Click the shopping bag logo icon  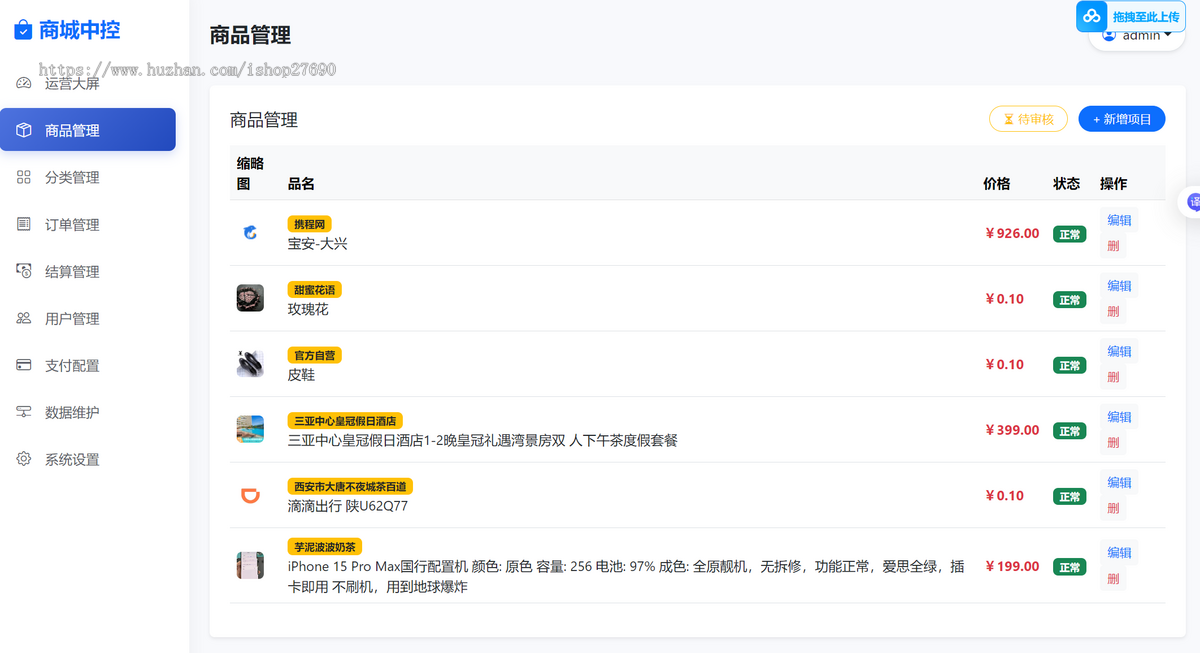tap(23, 31)
